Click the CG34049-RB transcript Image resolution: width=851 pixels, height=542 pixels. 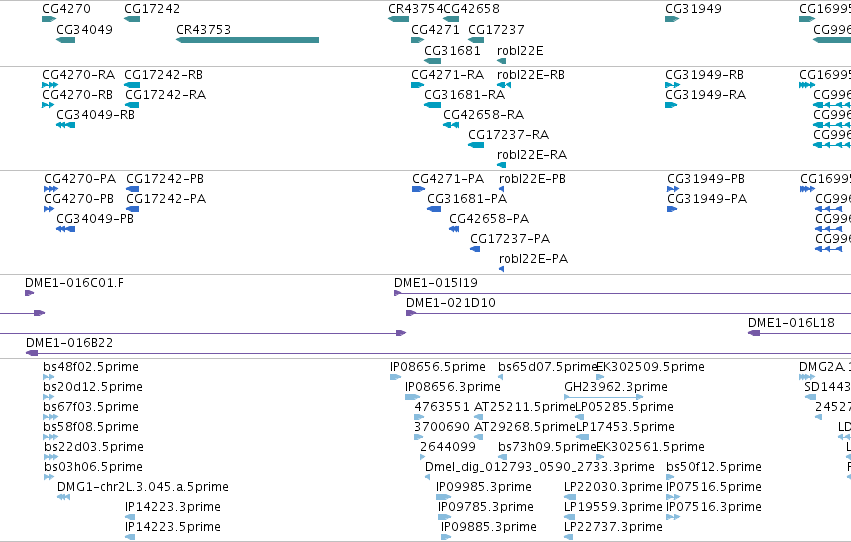click(x=66, y=125)
